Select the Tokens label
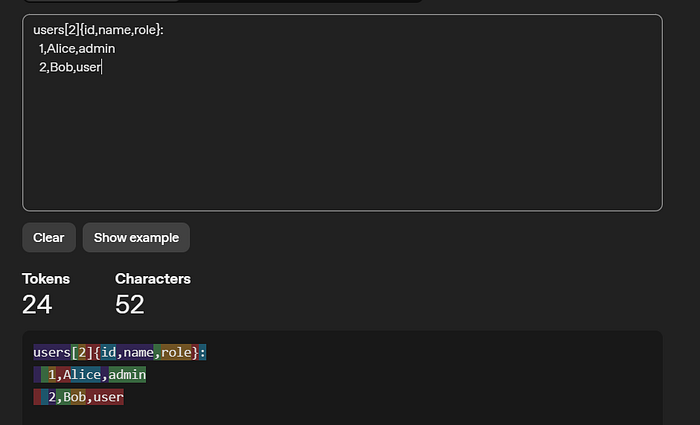 (46, 279)
